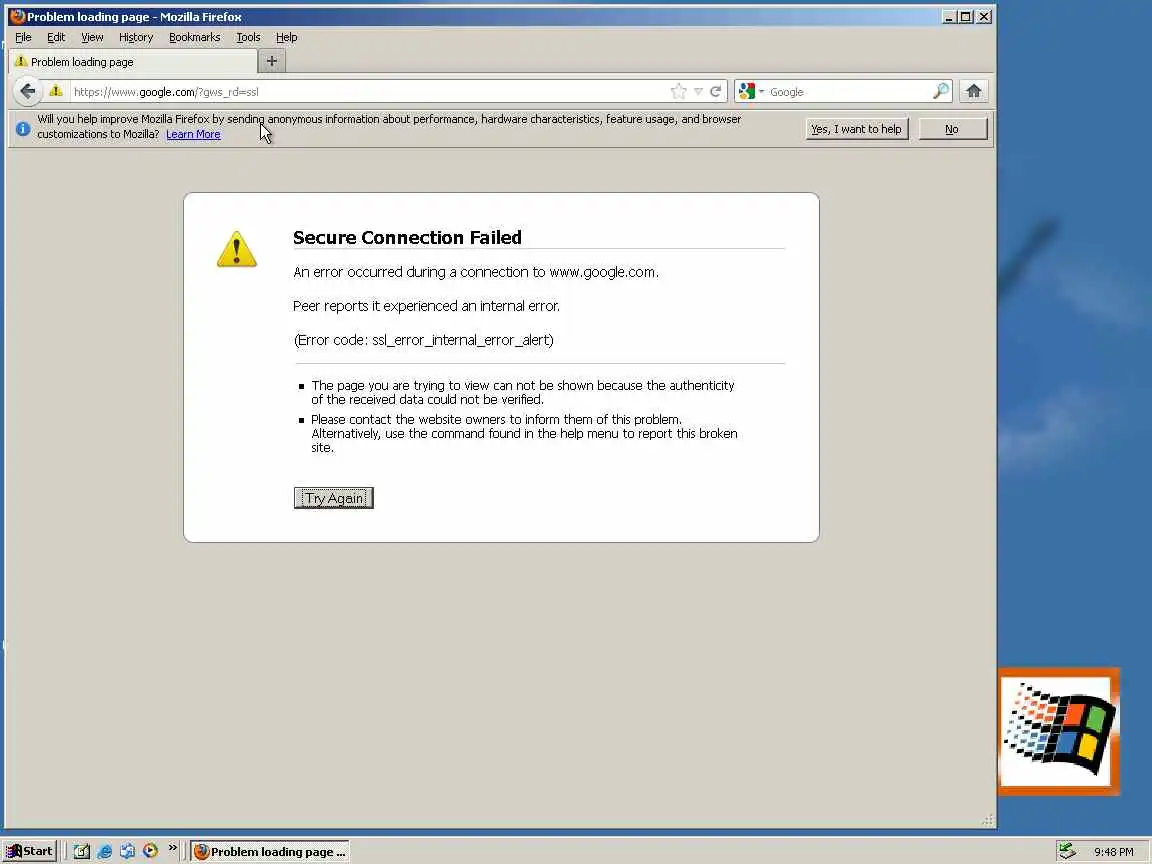Go to the home page via house icon
The image size is (1152, 864).
973,91
